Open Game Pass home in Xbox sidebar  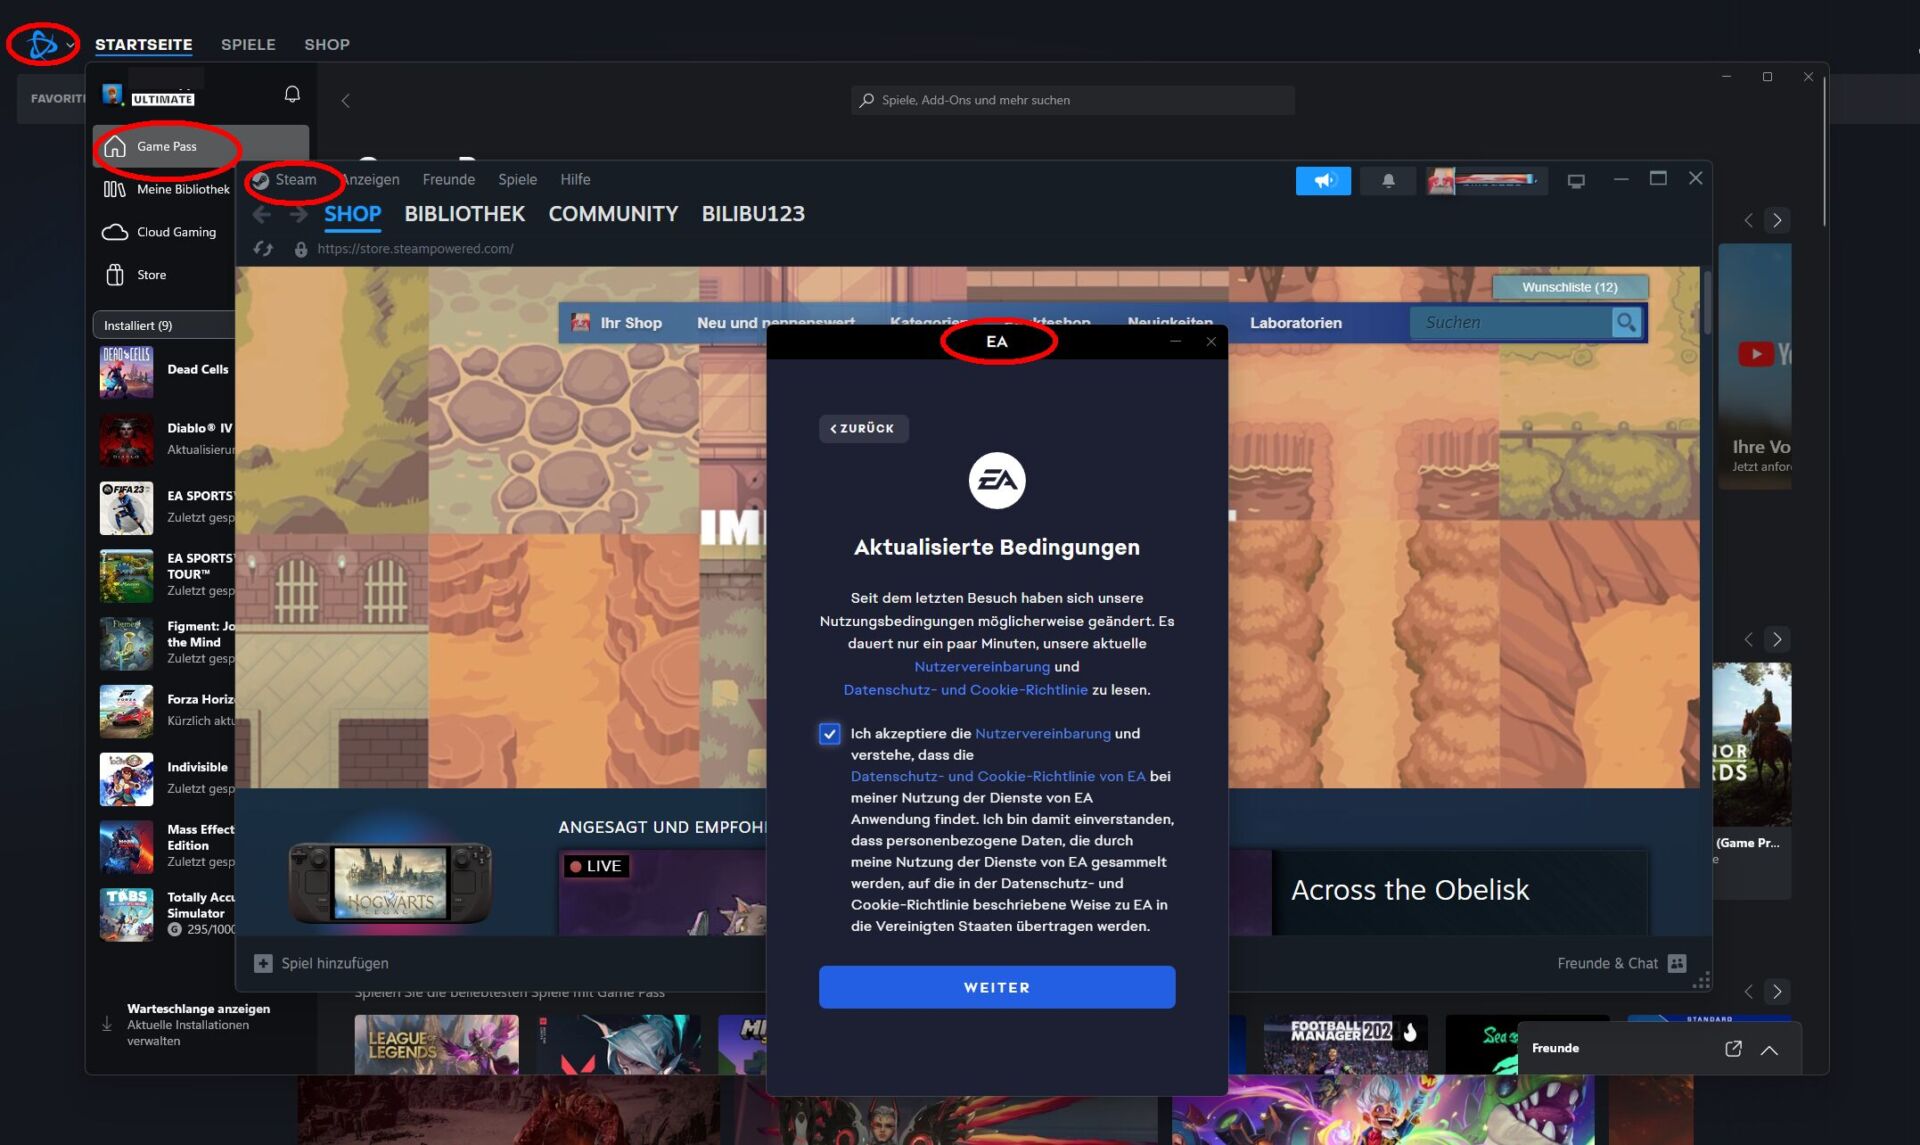201,146
